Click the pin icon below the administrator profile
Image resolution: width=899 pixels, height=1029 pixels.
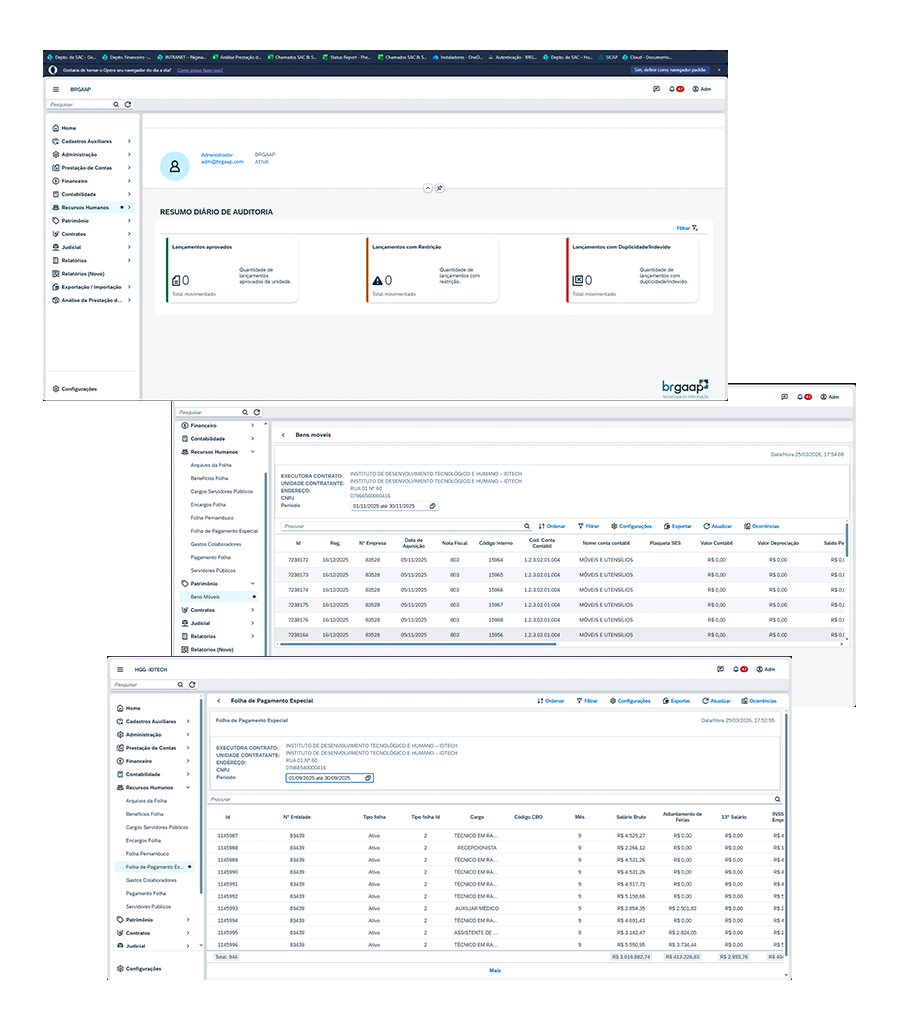(440, 188)
